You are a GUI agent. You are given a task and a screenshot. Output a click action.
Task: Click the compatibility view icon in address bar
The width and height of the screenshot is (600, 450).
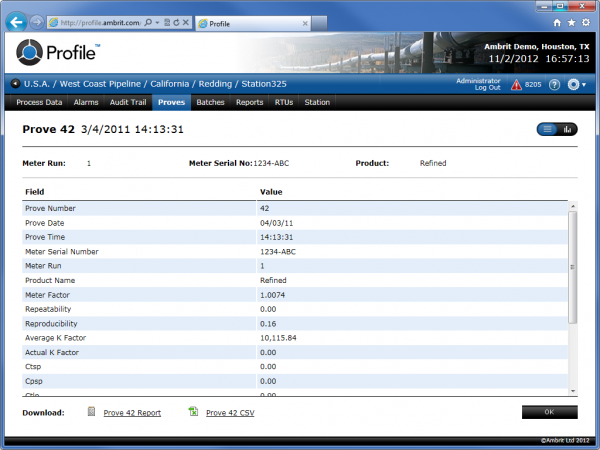[167, 23]
